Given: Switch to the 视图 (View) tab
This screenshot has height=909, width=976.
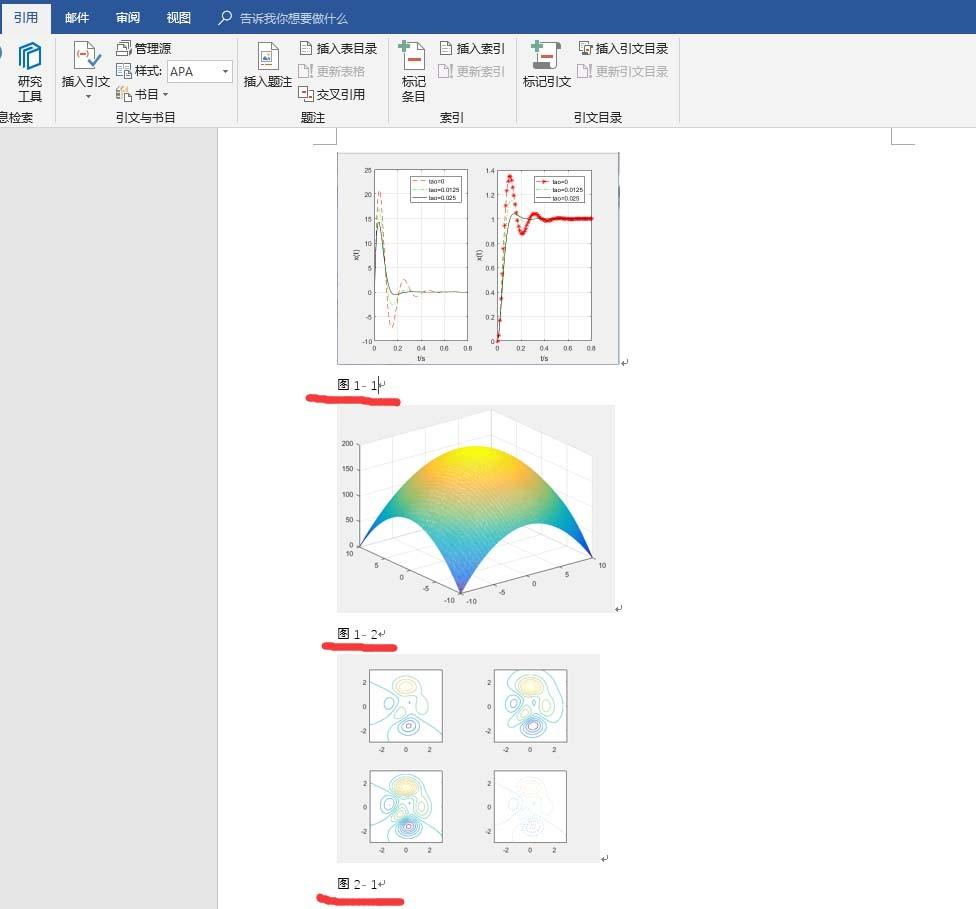Looking at the screenshot, I should pos(178,17).
